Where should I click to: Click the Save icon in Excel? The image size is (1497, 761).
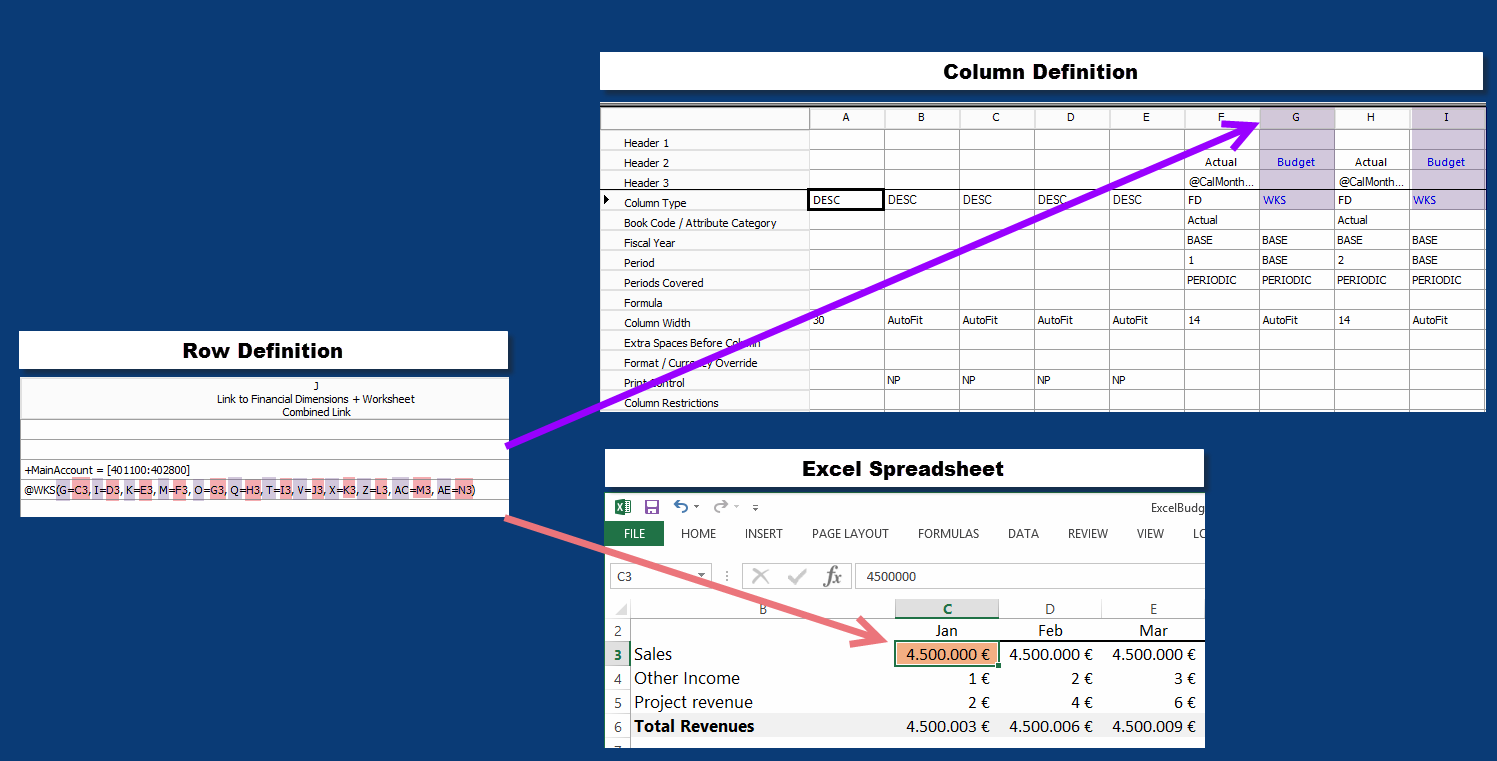pyautogui.click(x=651, y=507)
